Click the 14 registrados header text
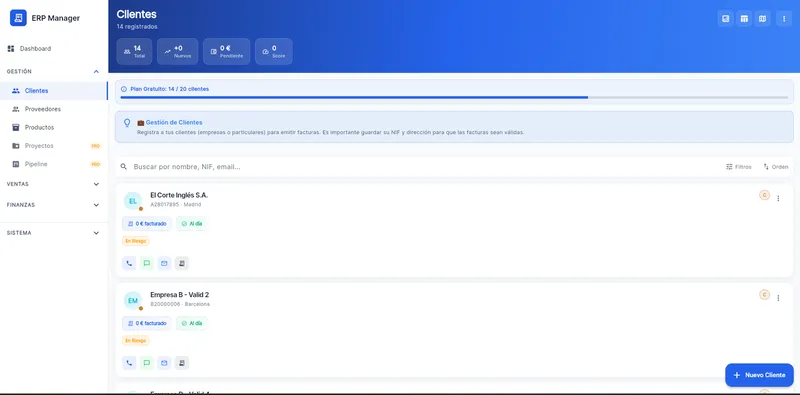Image resolution: width=800 pixels, height=395 pixels. 137,27
